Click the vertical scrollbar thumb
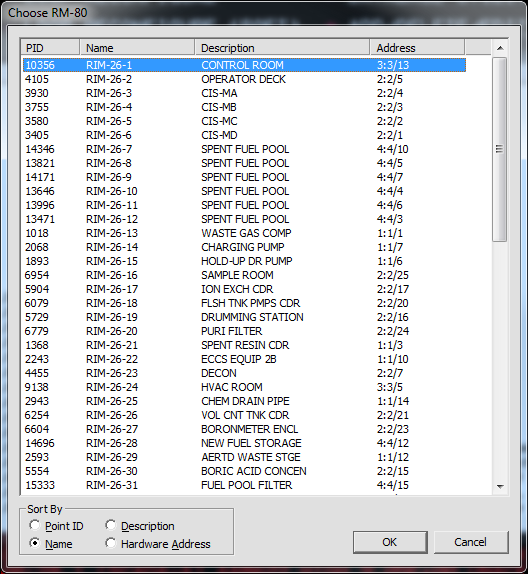 [500, 149]
